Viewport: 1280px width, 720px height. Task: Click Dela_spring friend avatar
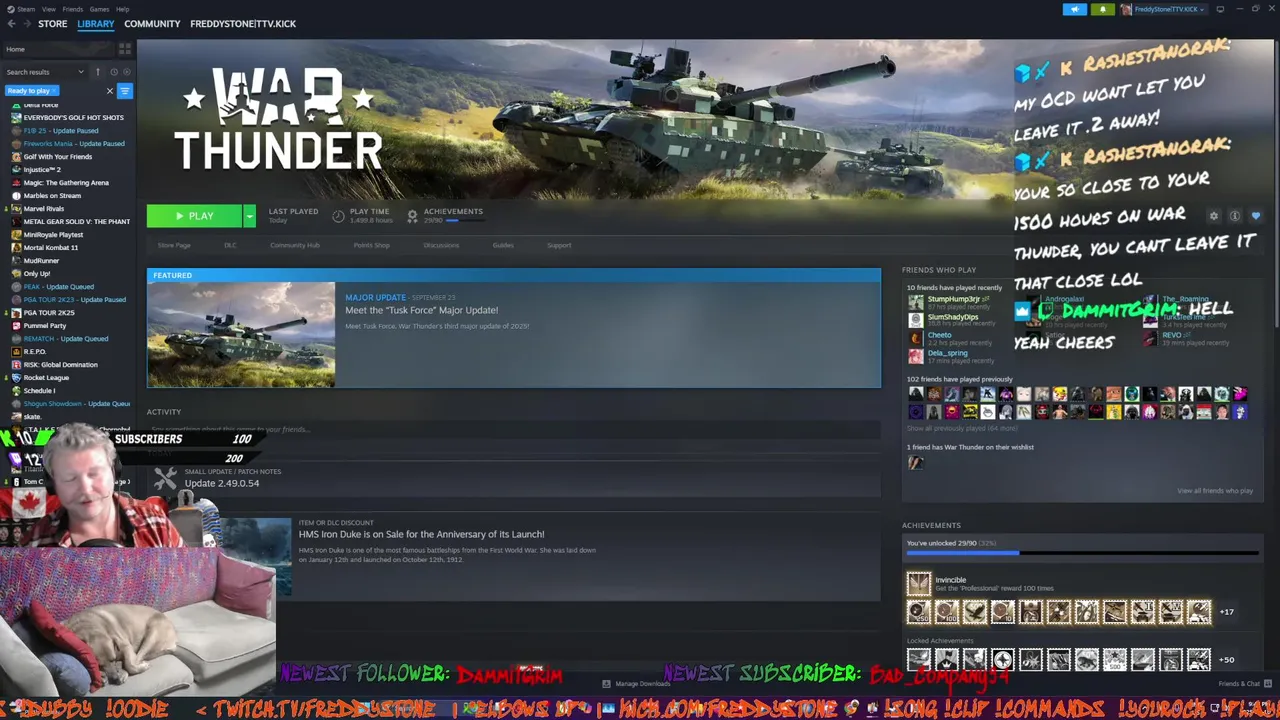(x=915, y=356)
